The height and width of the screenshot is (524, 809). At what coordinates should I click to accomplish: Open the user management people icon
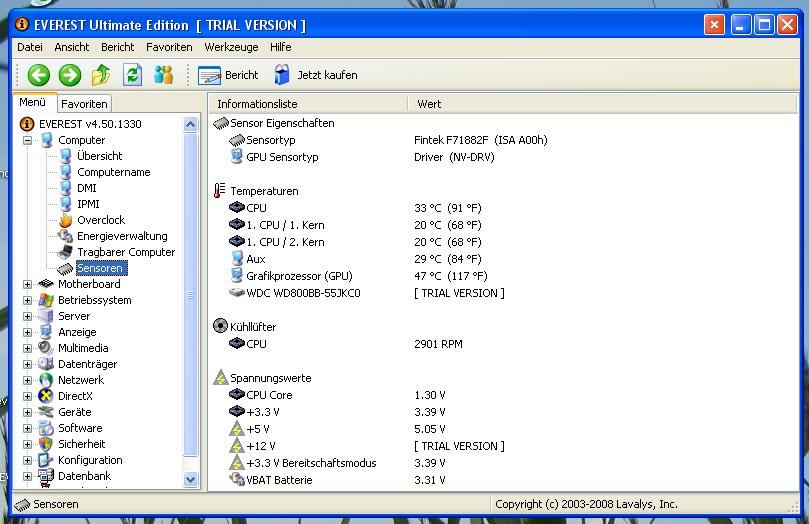[x=164, y=75]
